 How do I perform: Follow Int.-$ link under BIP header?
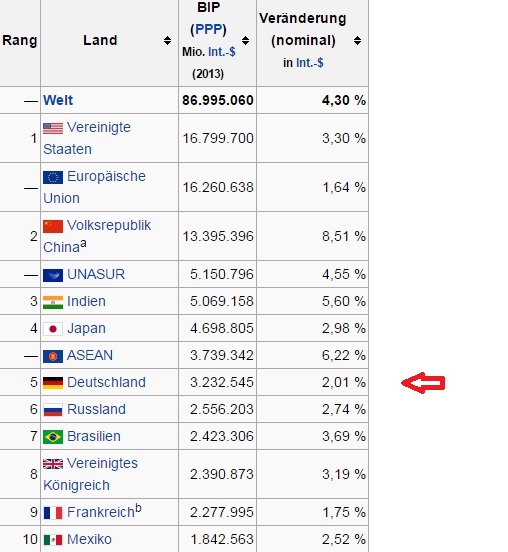(x=222, y=52)
